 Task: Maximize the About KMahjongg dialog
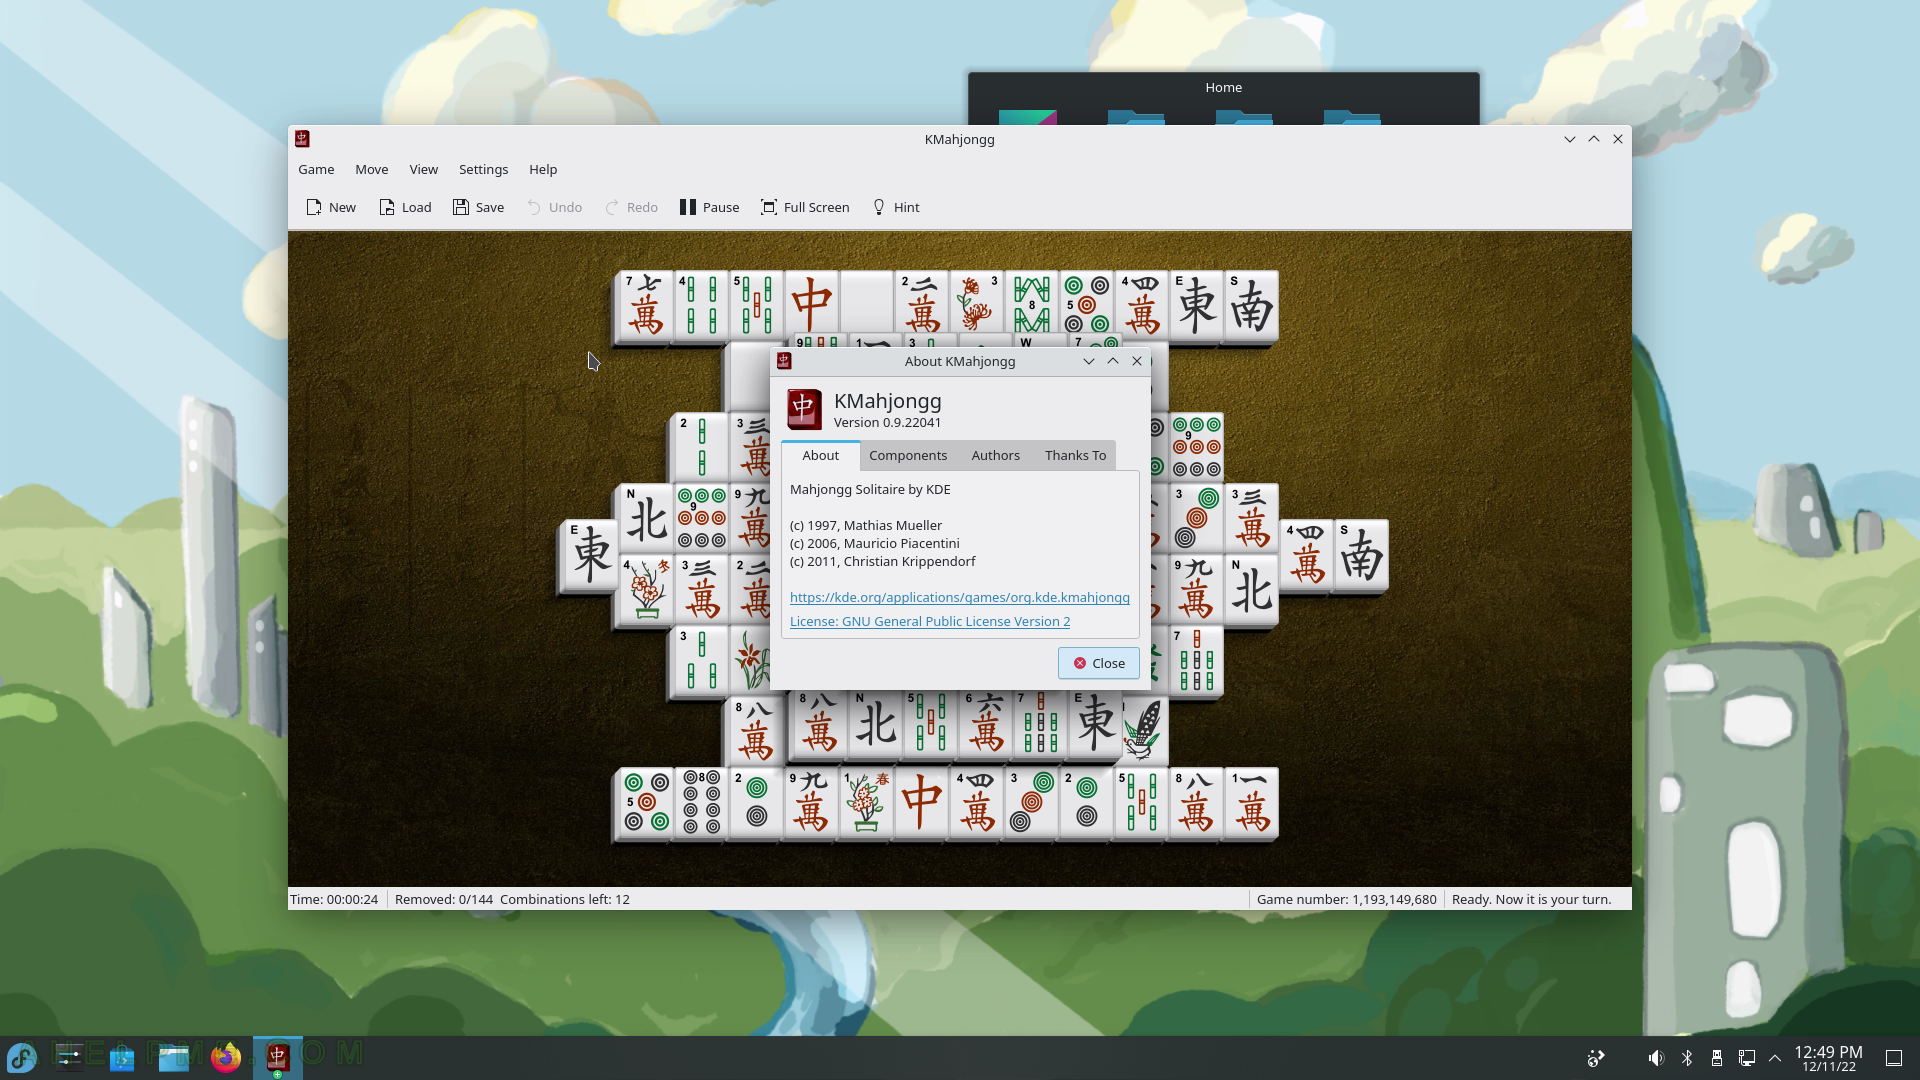coord(1113,361)
